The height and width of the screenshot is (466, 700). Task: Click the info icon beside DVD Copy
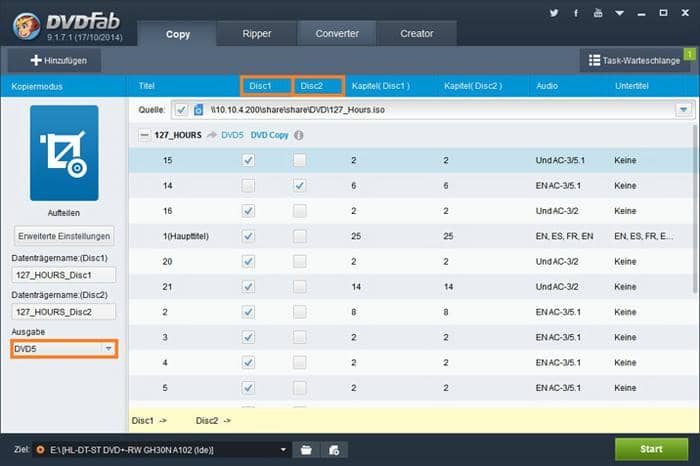299,135
